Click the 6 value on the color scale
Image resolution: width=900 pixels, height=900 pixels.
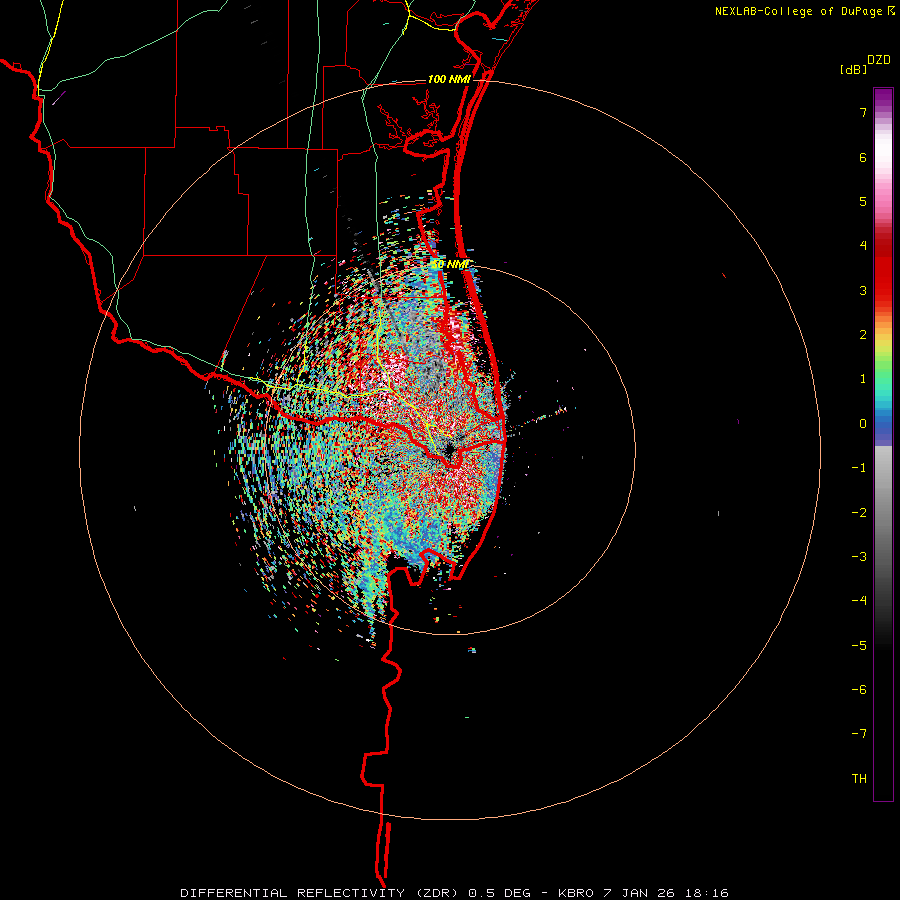click(863, 157)
